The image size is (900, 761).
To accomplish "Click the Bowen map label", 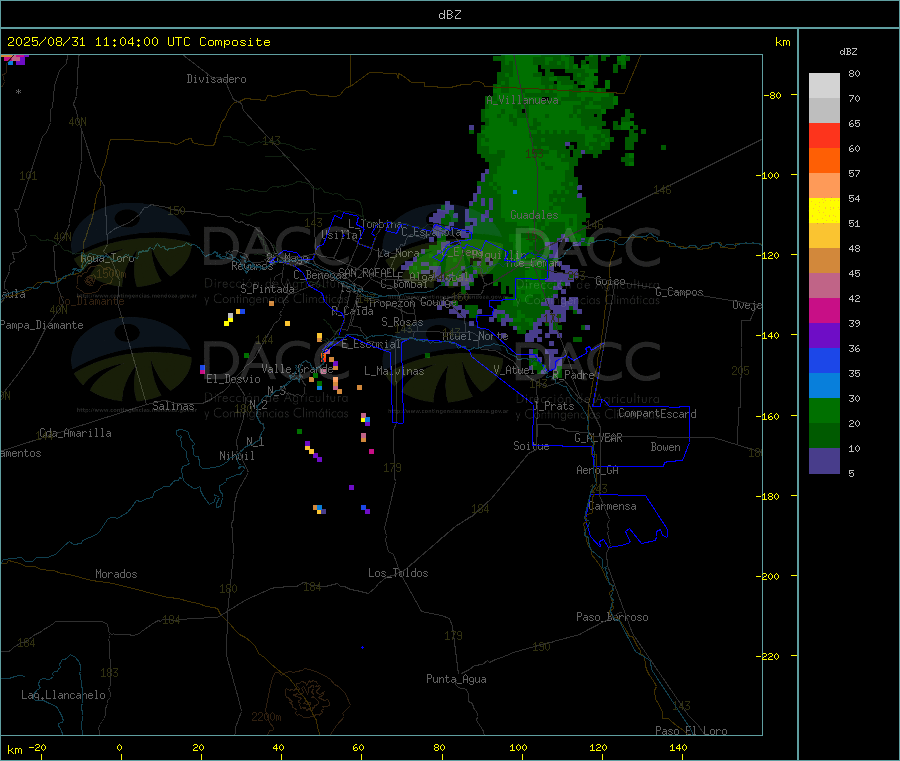I will click(665, 447).
